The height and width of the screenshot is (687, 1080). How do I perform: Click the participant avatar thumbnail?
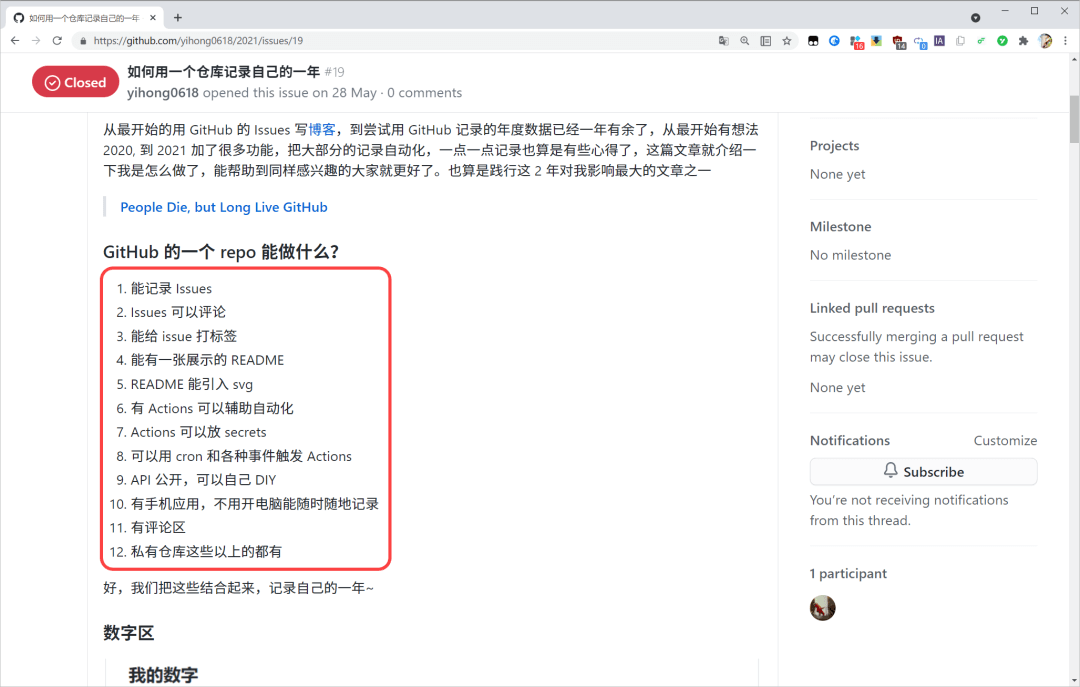tap(822, 608)
